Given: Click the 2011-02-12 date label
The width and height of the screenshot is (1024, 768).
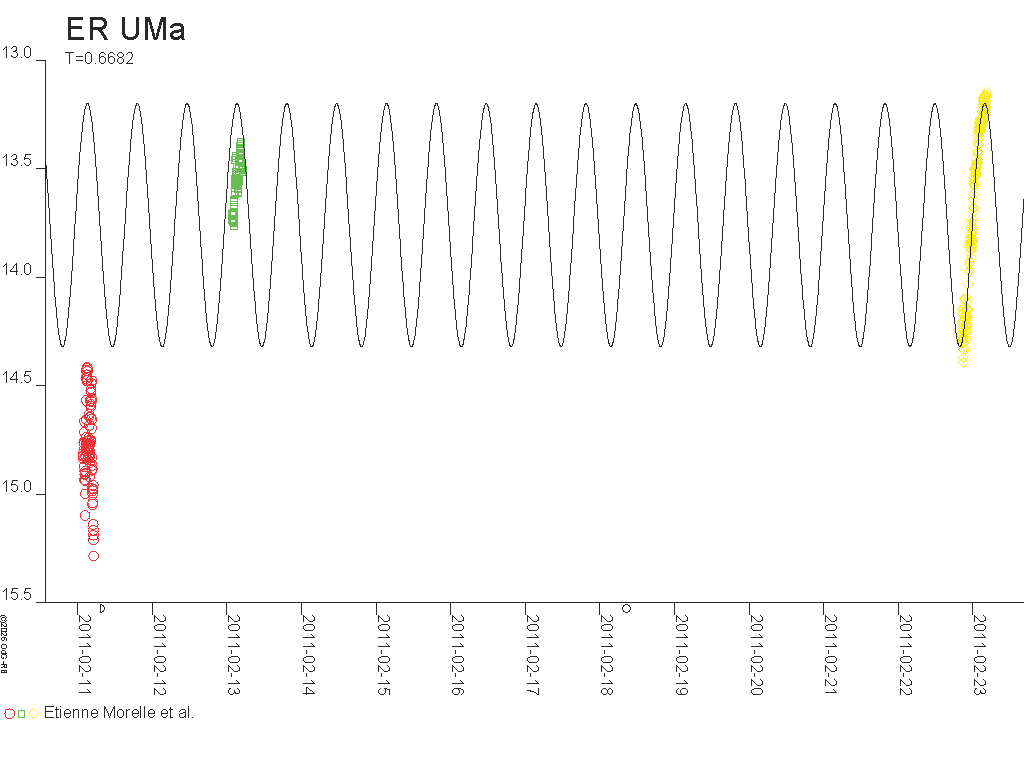Looking at the screenshot, I should pyautogui.click(x=159, y=654).
